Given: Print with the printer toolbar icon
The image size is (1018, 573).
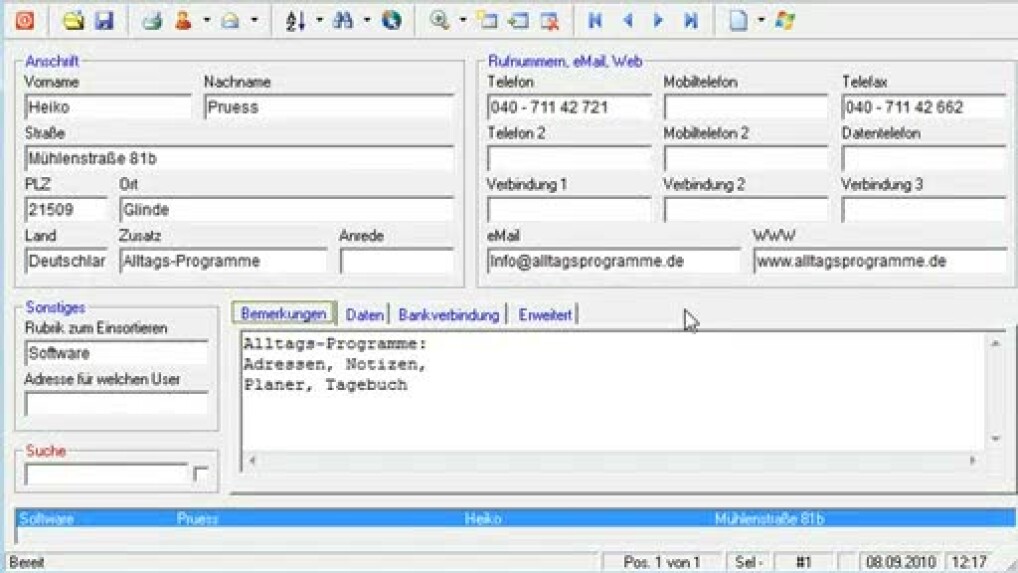Looking at the screenshot, I should coord(152,20).
